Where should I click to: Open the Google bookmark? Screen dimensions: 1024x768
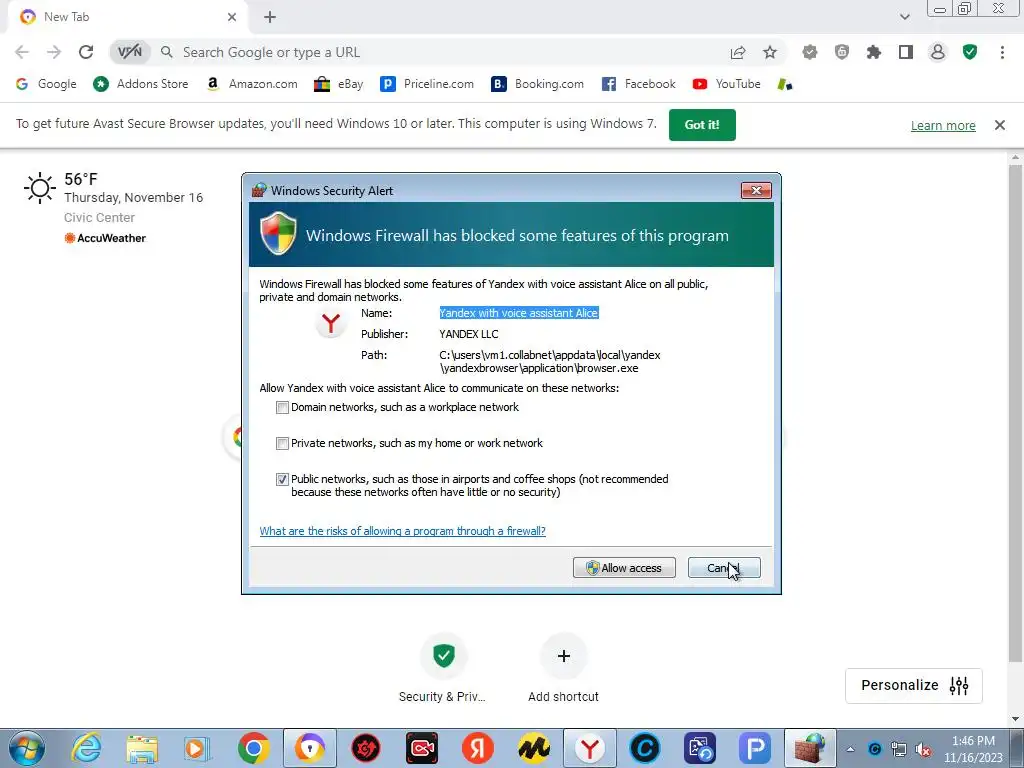[46, 84]
